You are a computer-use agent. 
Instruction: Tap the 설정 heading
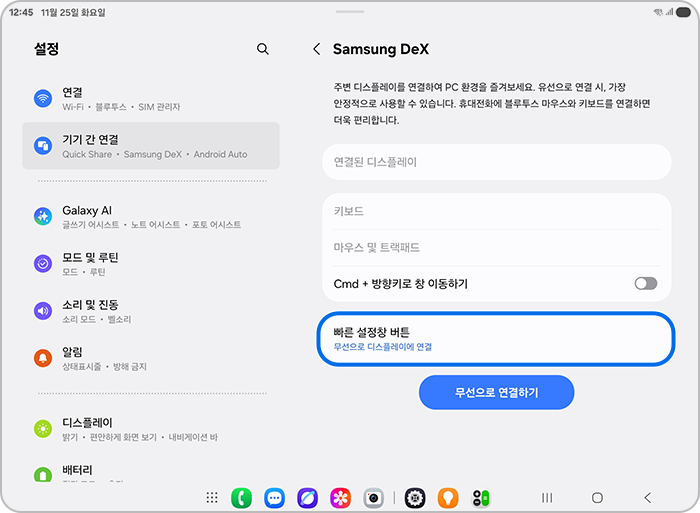pyautogui.click(x=46, y=49)
